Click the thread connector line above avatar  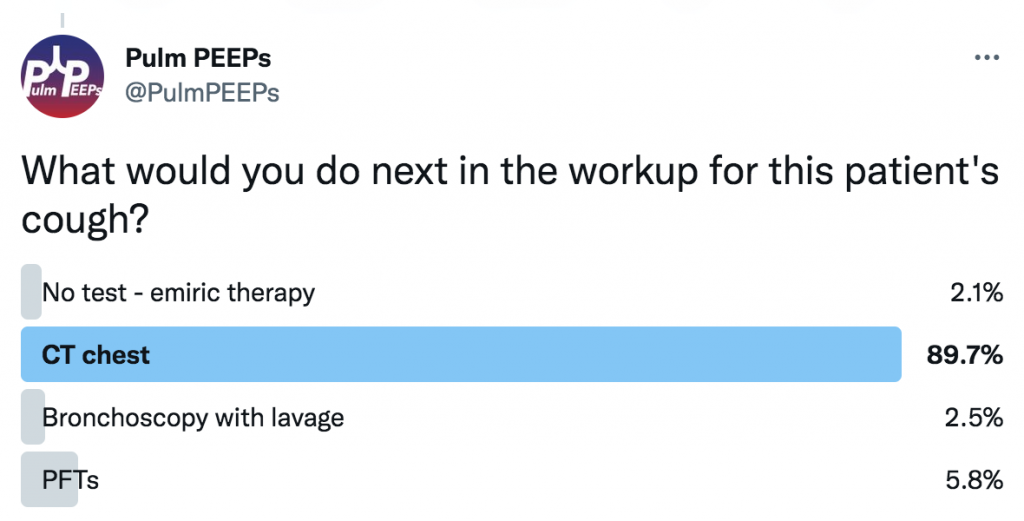pyautogui.click(x=62, y=20)
